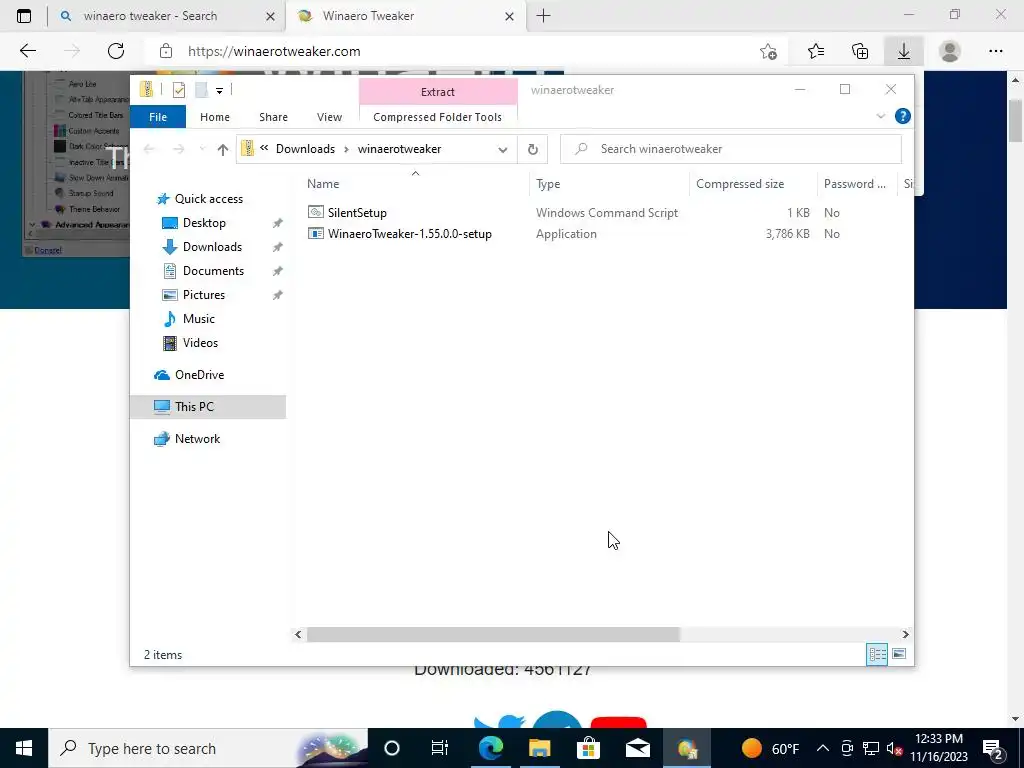Screen dimensions: 1024x768
Task: Switch to winaero tweaker - Search browser tab
Action: point(165,16)
